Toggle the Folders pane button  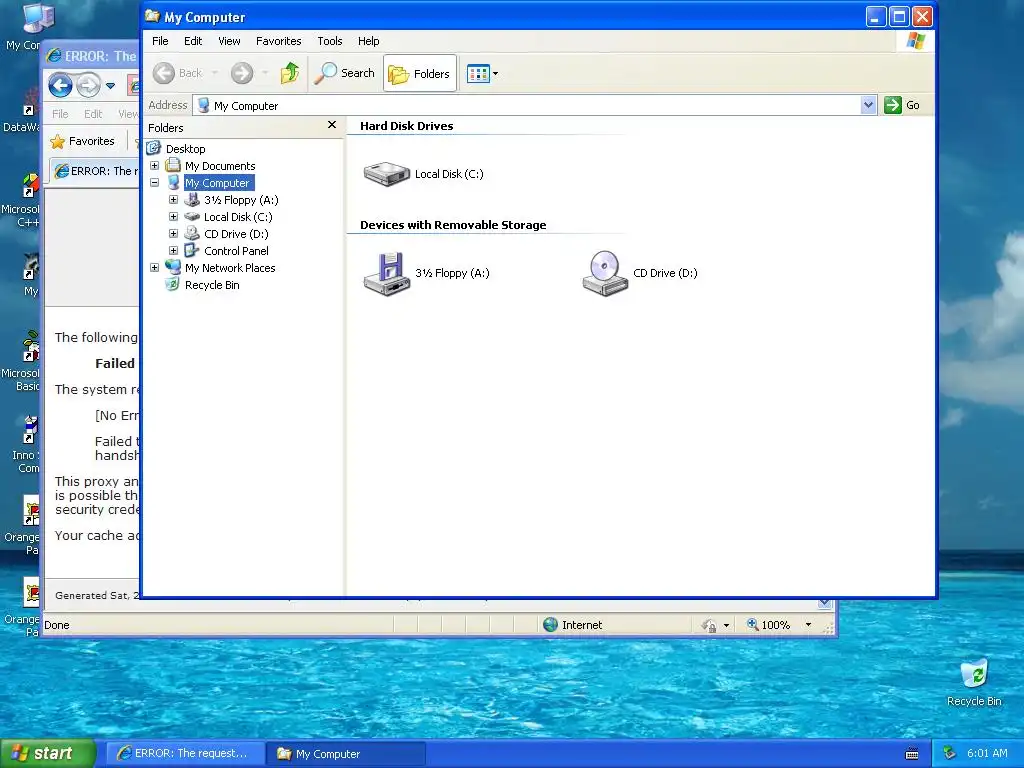[419, 74]
